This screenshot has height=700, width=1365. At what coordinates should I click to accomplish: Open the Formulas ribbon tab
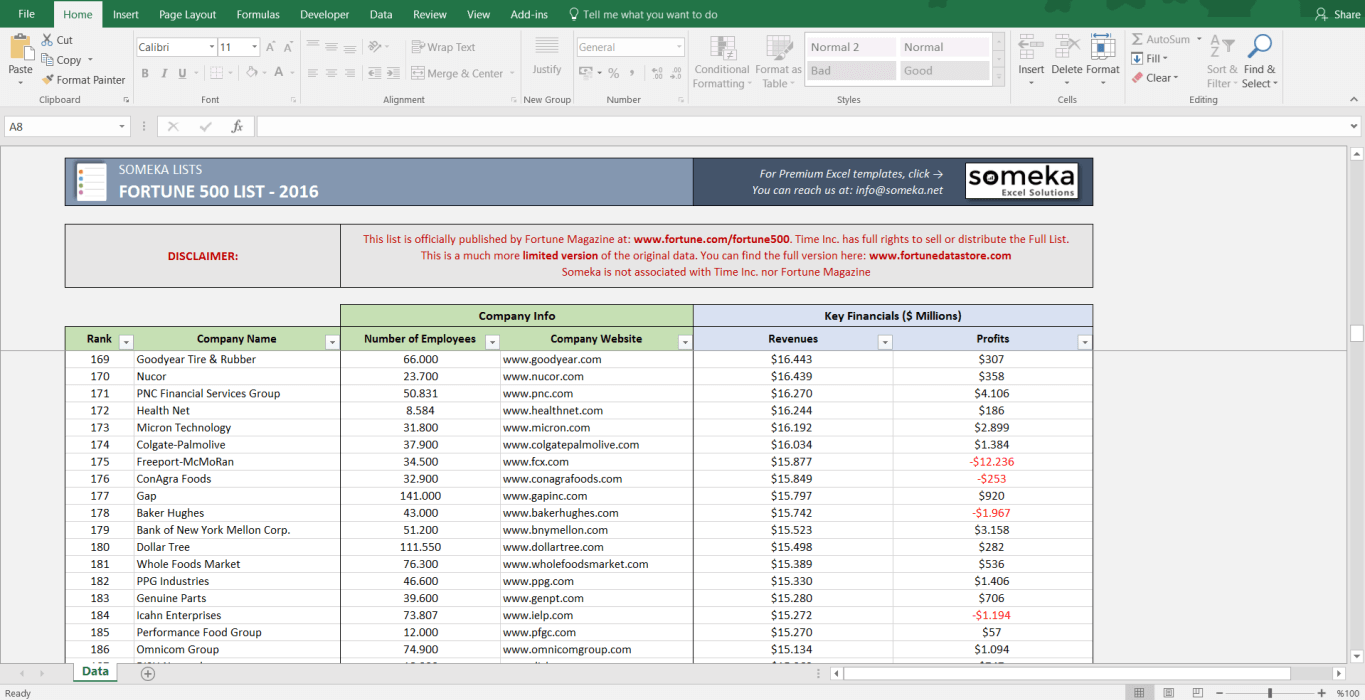[x=258, y=15]
